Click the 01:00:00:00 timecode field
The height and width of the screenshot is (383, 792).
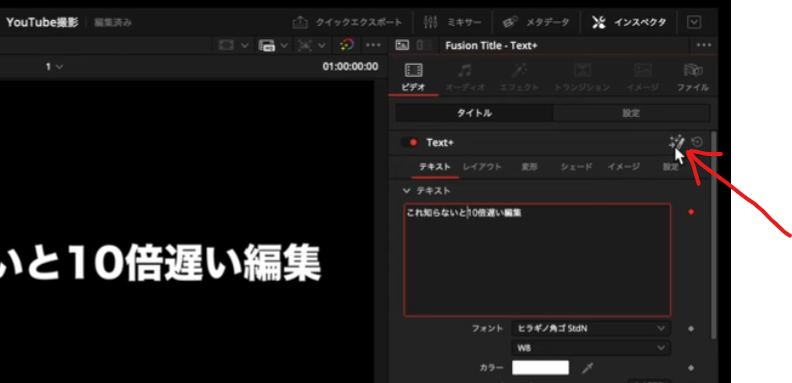[x=350, y=67]
